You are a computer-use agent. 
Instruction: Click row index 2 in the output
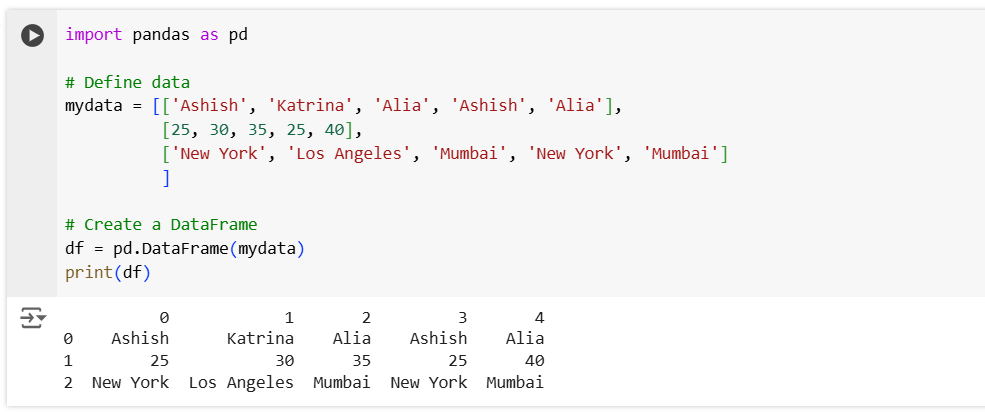click(x=68, y=382)
